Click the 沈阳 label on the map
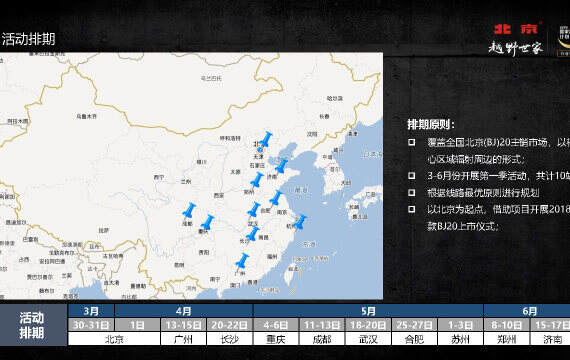570x360 pixels. 312,134
